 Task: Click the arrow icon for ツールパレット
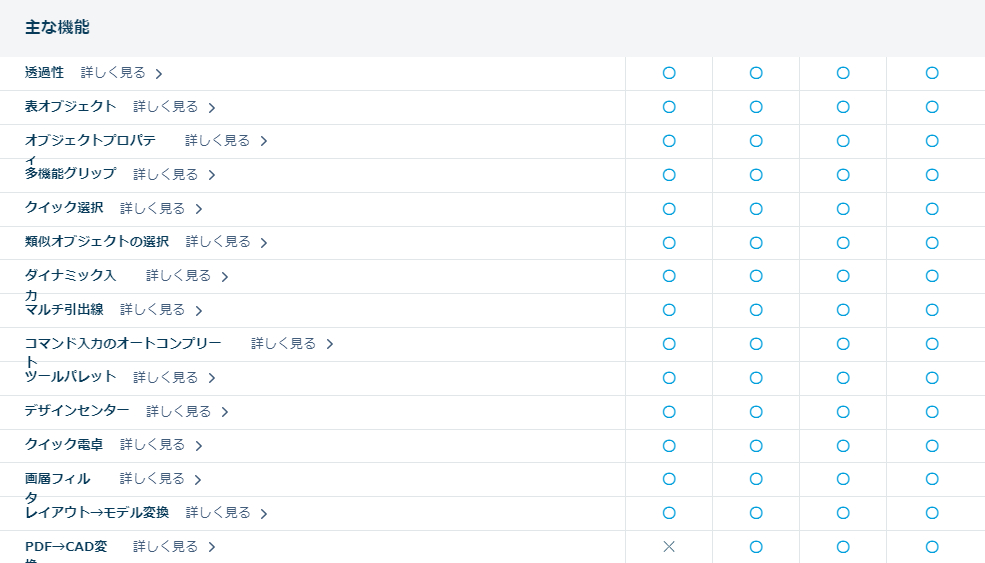pos(212,378)
